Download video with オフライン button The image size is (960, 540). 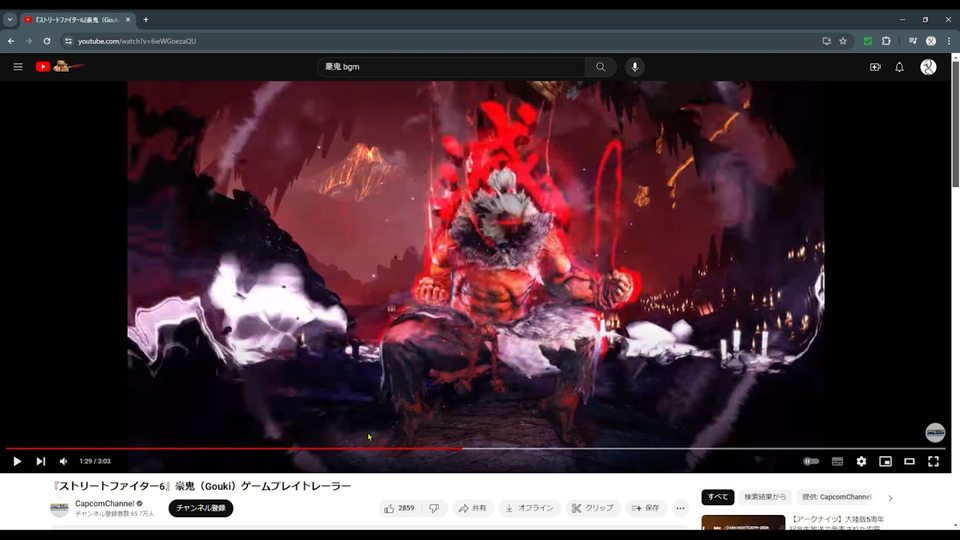pyautogui.click(x=530, y=508)
